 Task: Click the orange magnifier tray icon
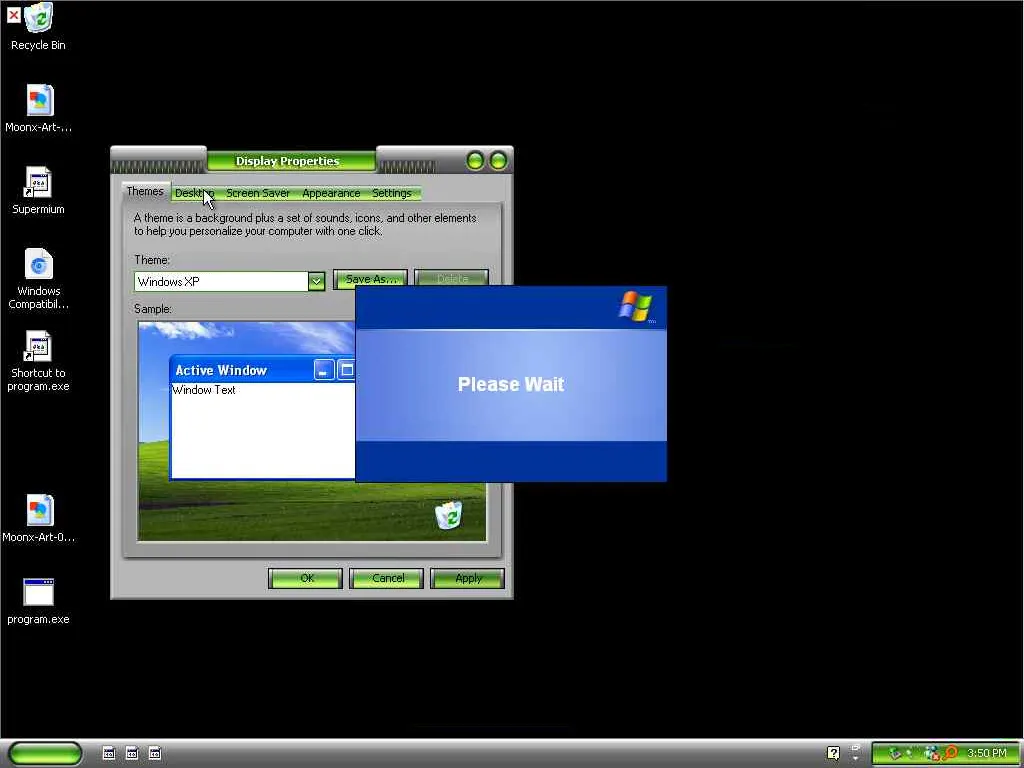tap(950, 753)
